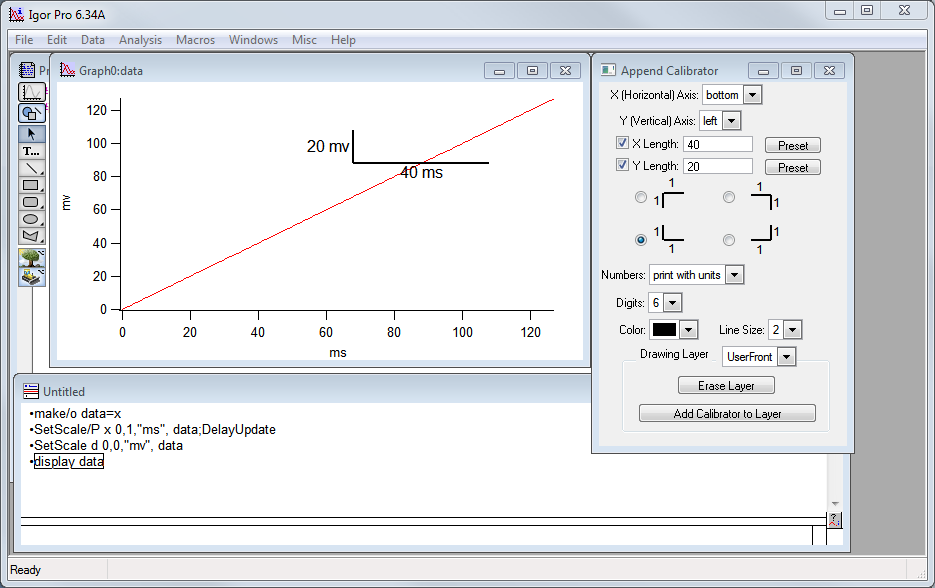
Task: Open the tree environment drawing icon
Action: pos(31,257)
